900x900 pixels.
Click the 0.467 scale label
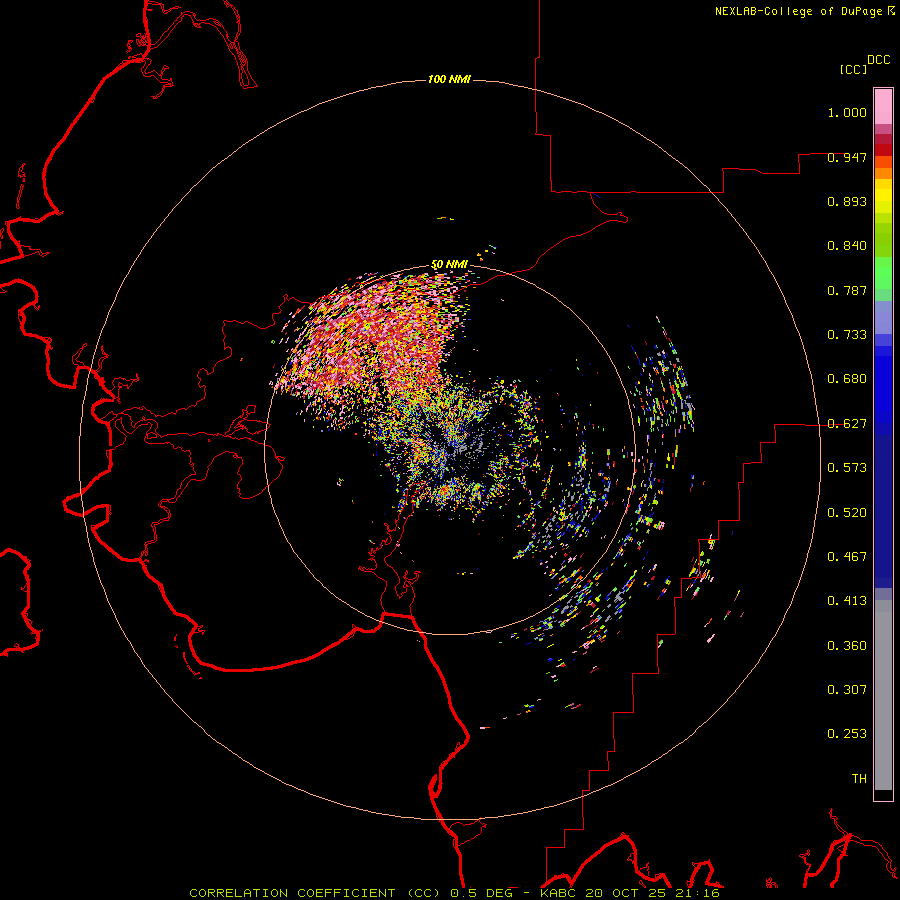(847, 557)
